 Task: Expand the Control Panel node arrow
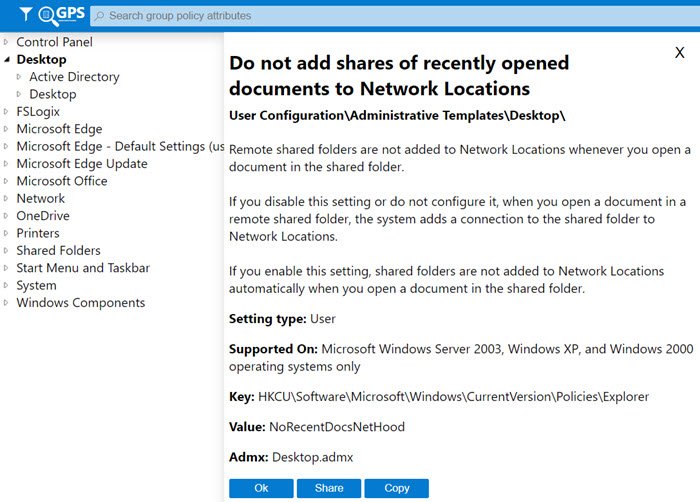(x=7, y=42)
